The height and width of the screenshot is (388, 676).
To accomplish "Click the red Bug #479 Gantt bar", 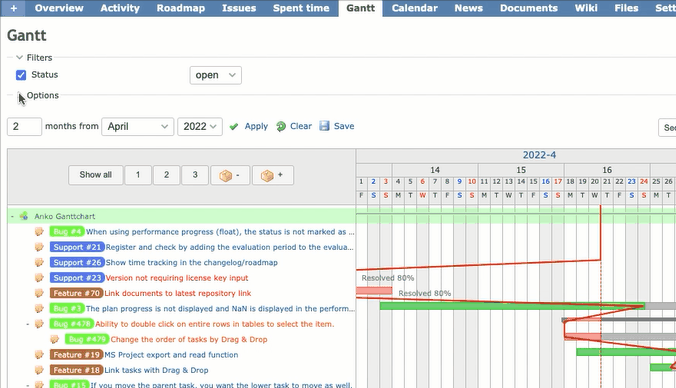I will coord(582,336).
